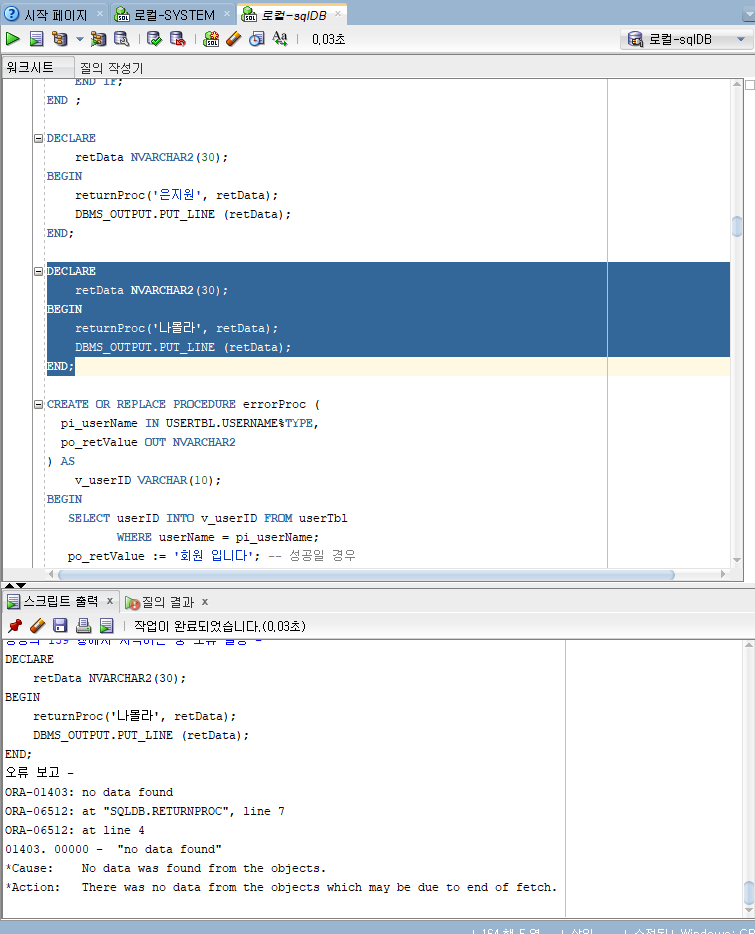Viewport: 755px width, 934px height.
Task: Click the Rollback icon
Action: click(178, 39)
